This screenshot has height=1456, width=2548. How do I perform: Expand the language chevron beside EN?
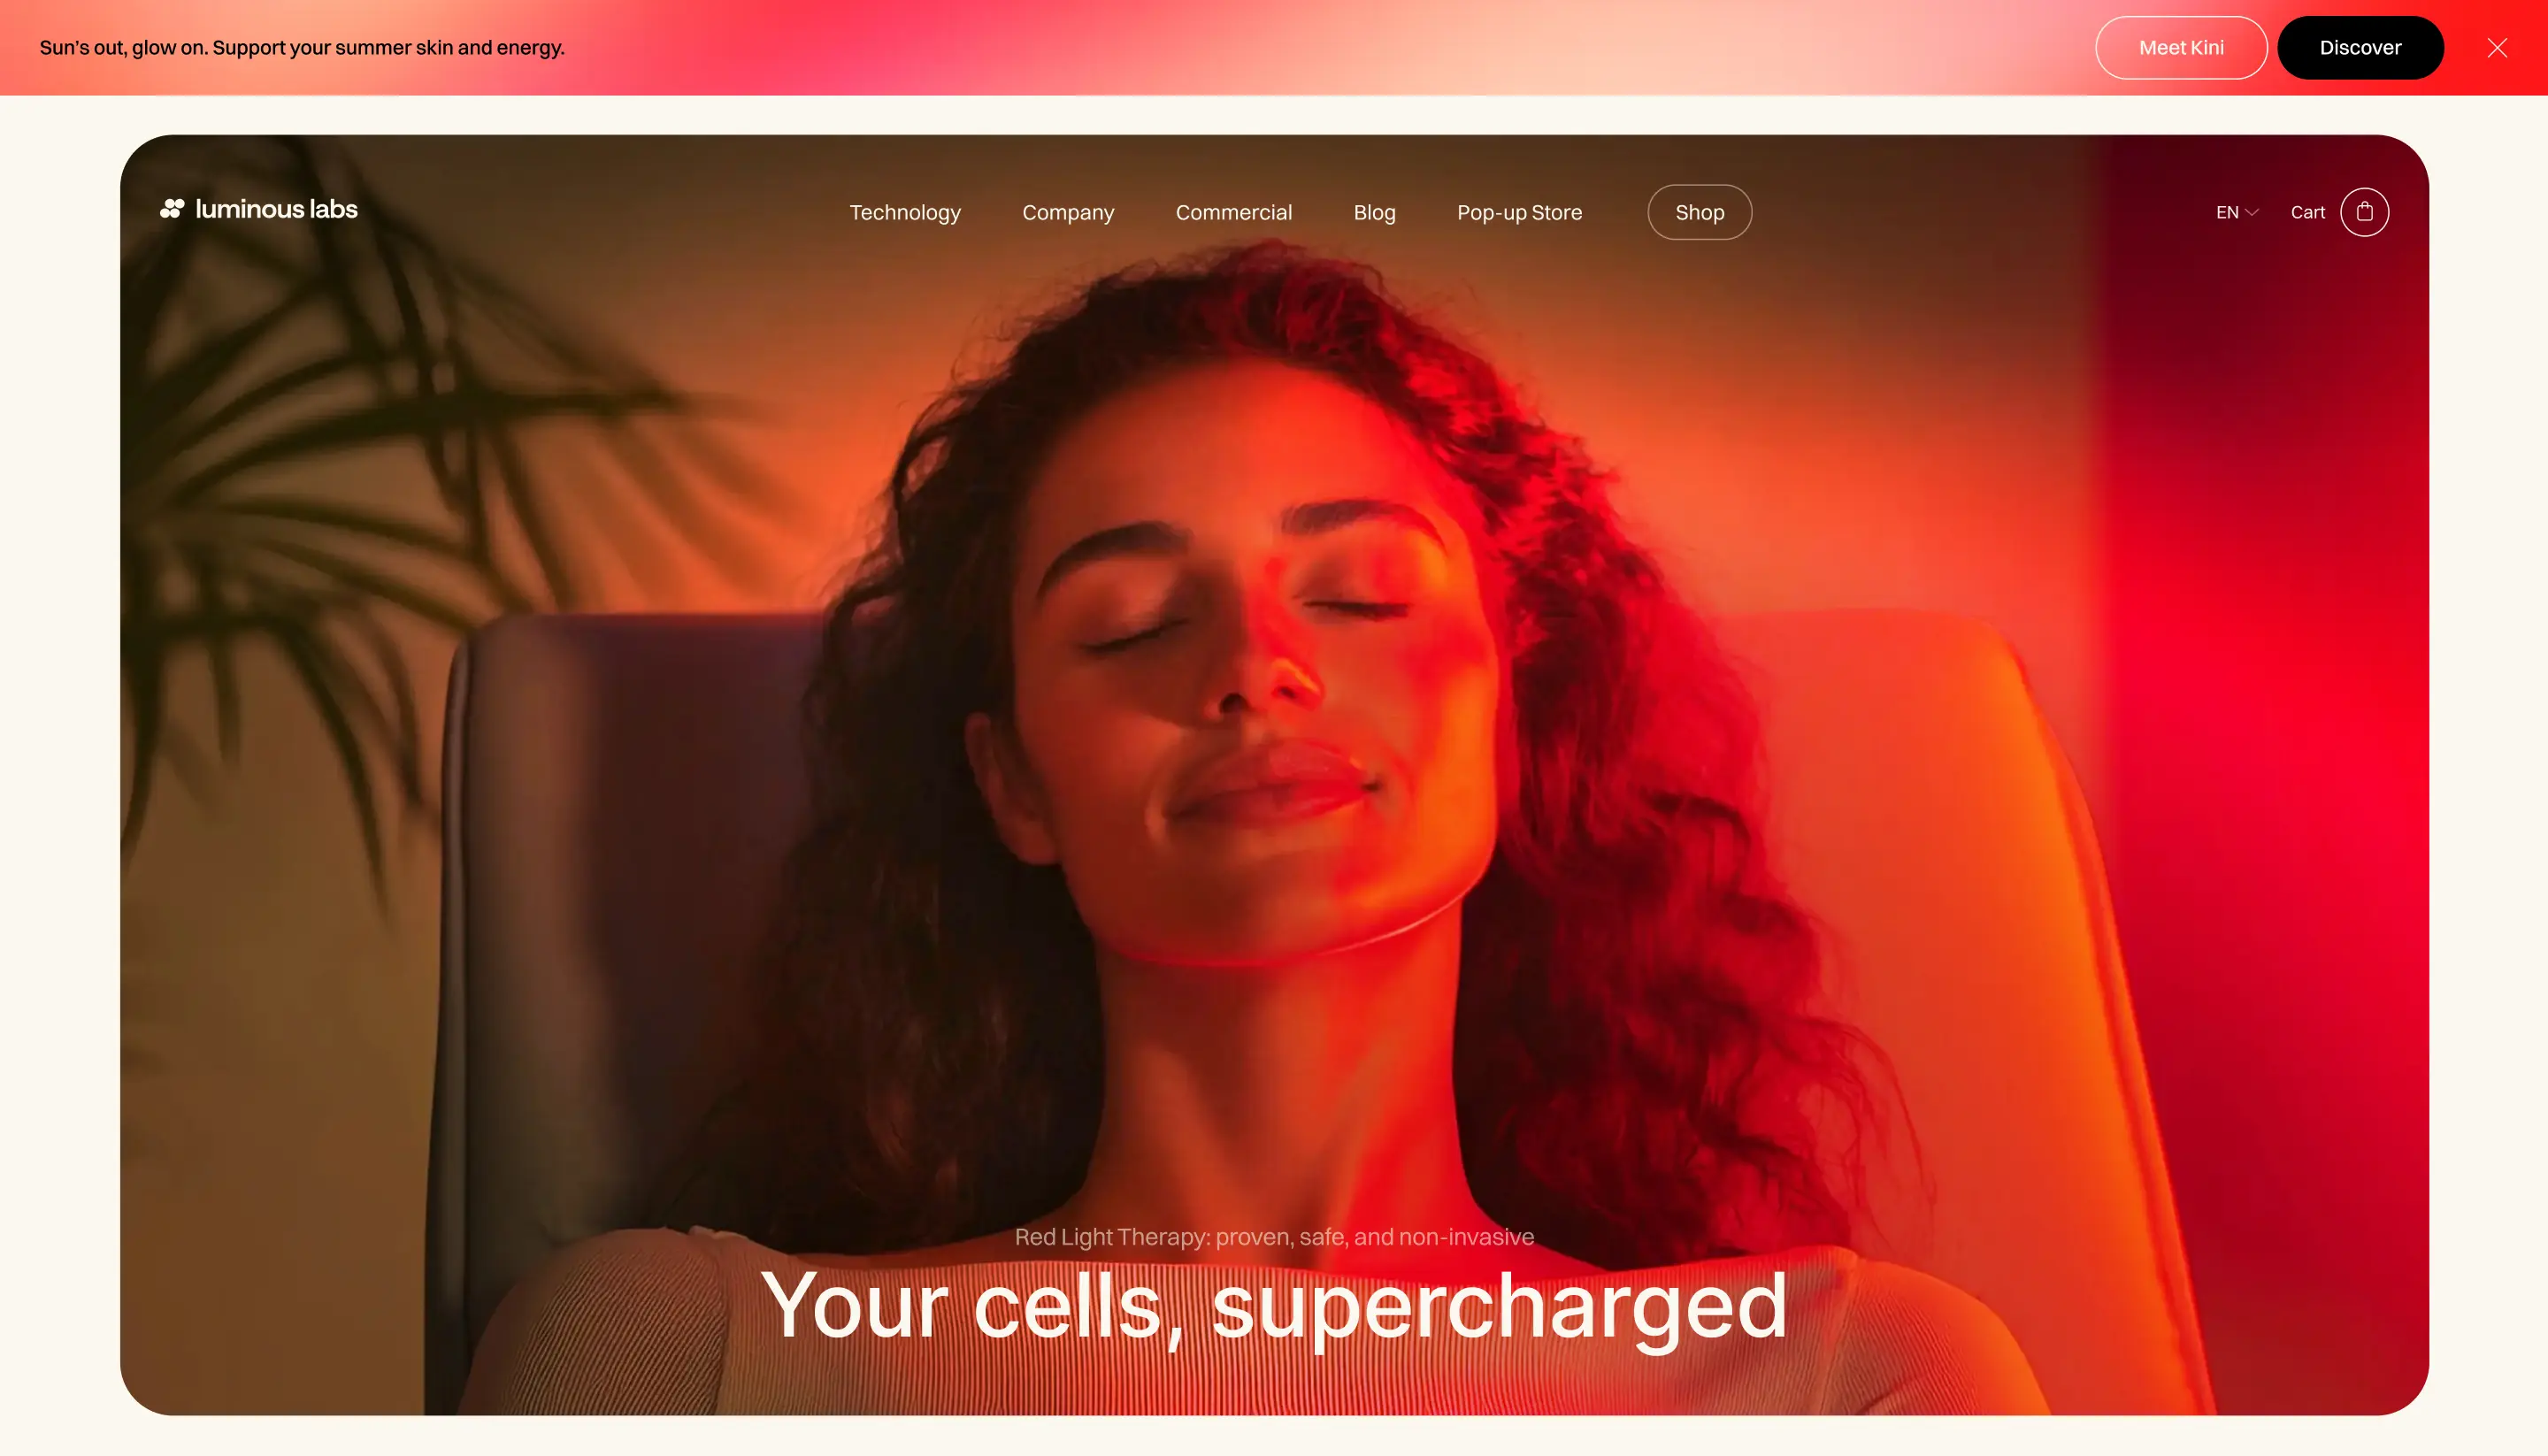click(x=2252, y=213)
